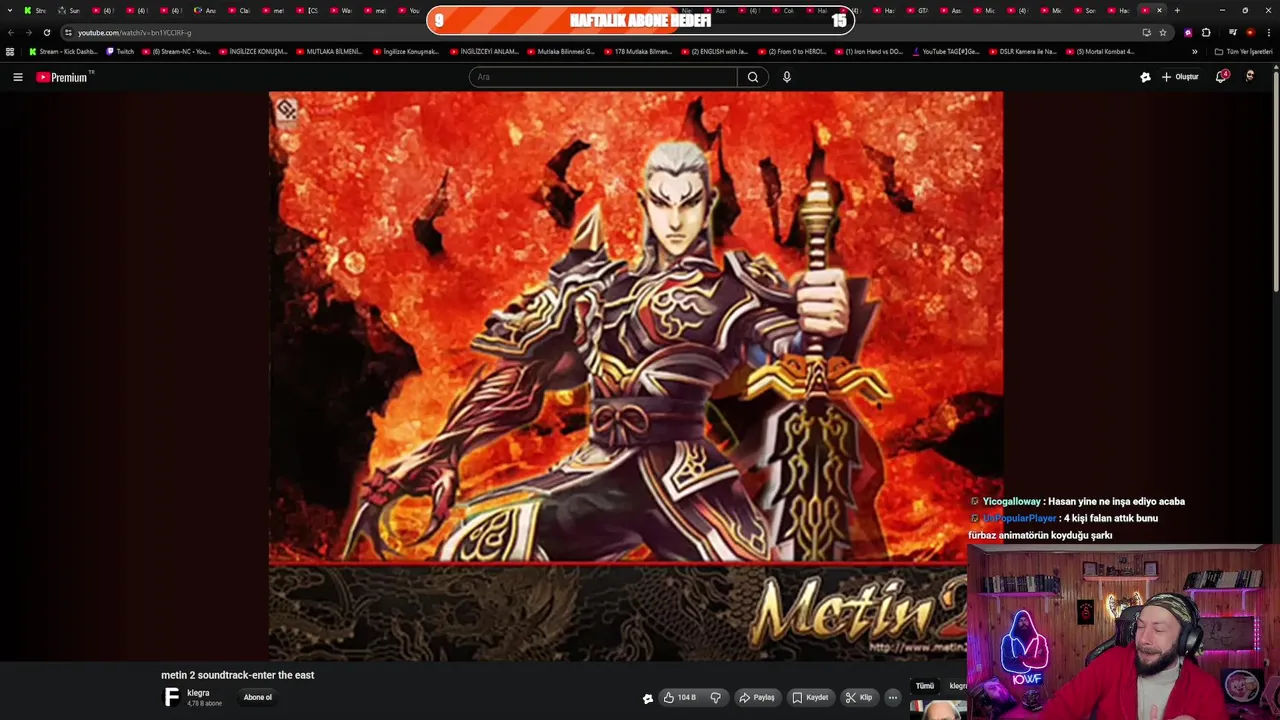Open the 'Twitch' bookmark

pyautogui.click(x=120, y=52)
